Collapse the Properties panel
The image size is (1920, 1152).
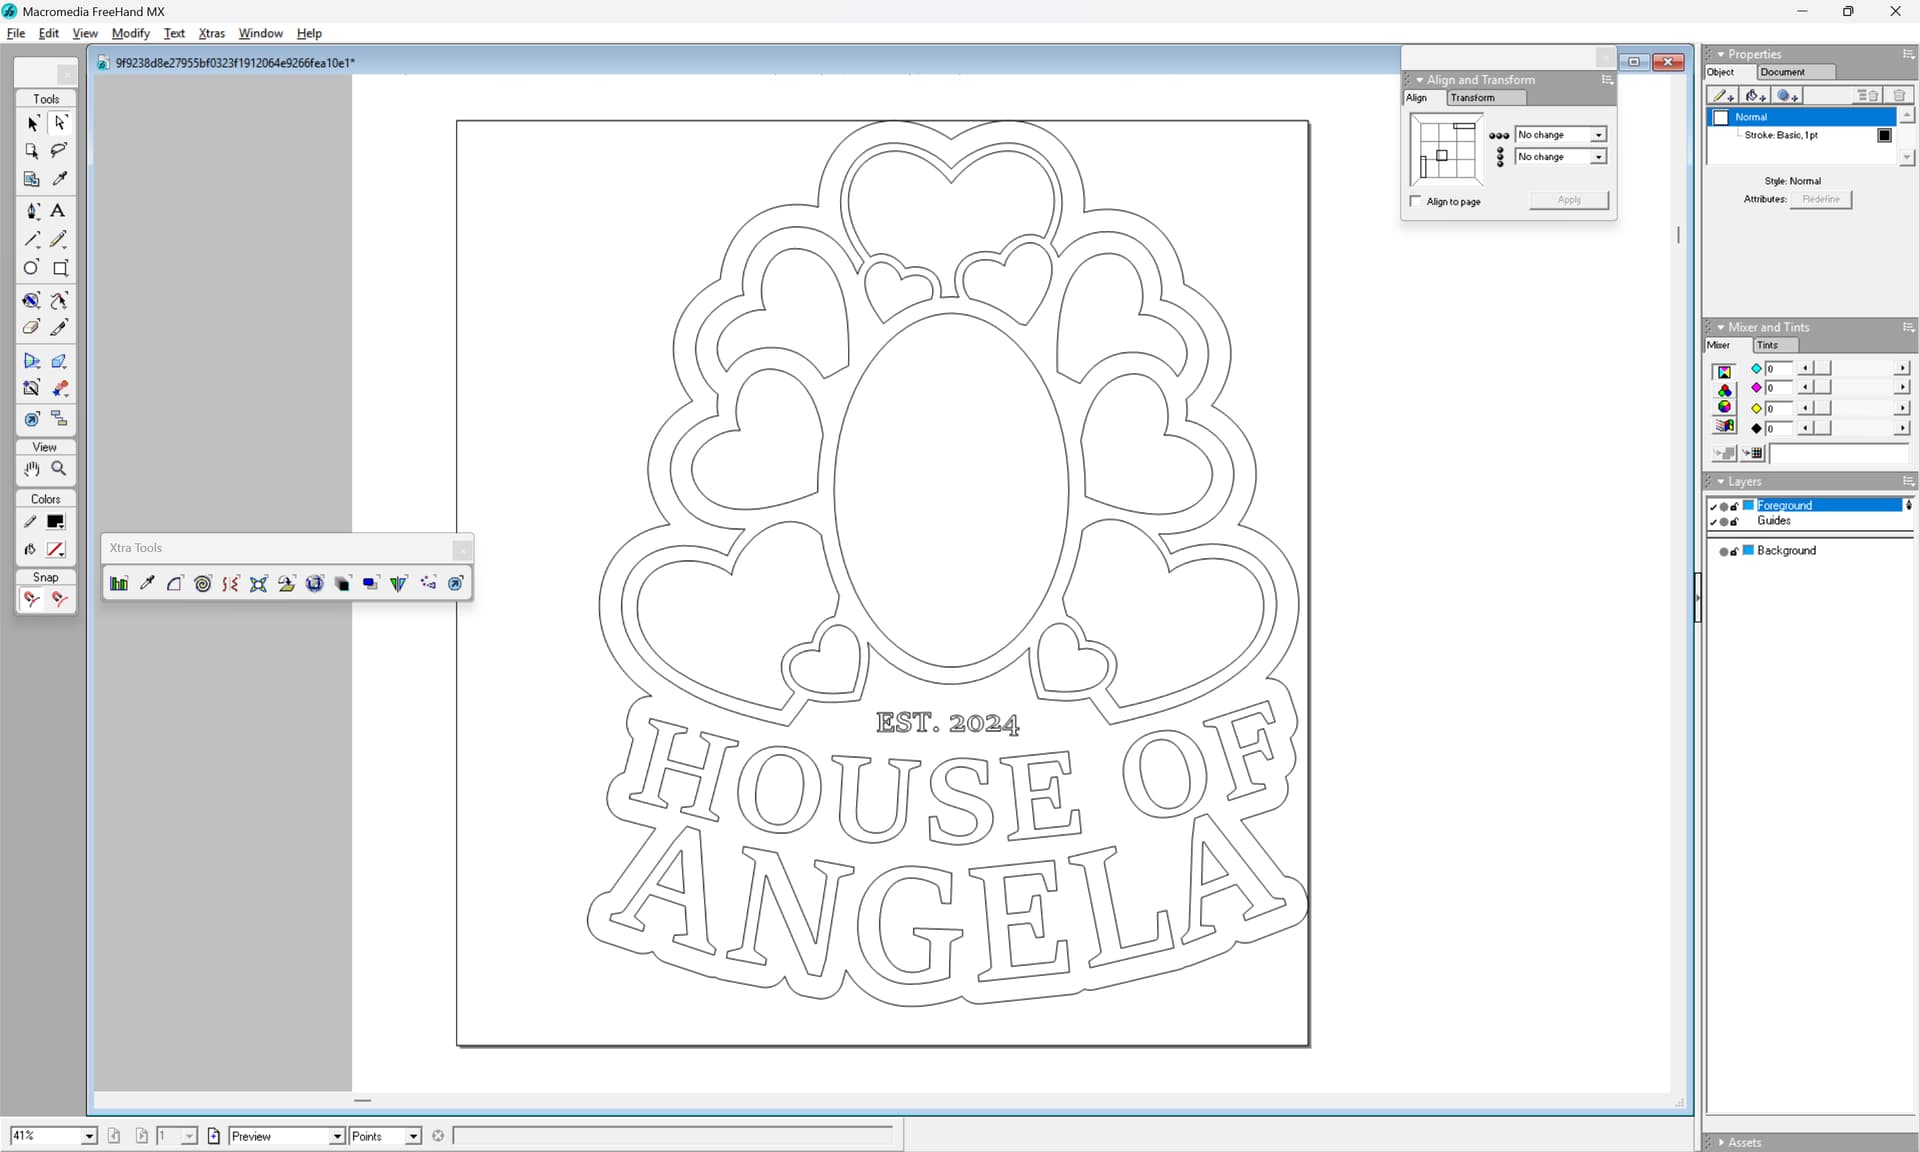[x=1721, y=54]
